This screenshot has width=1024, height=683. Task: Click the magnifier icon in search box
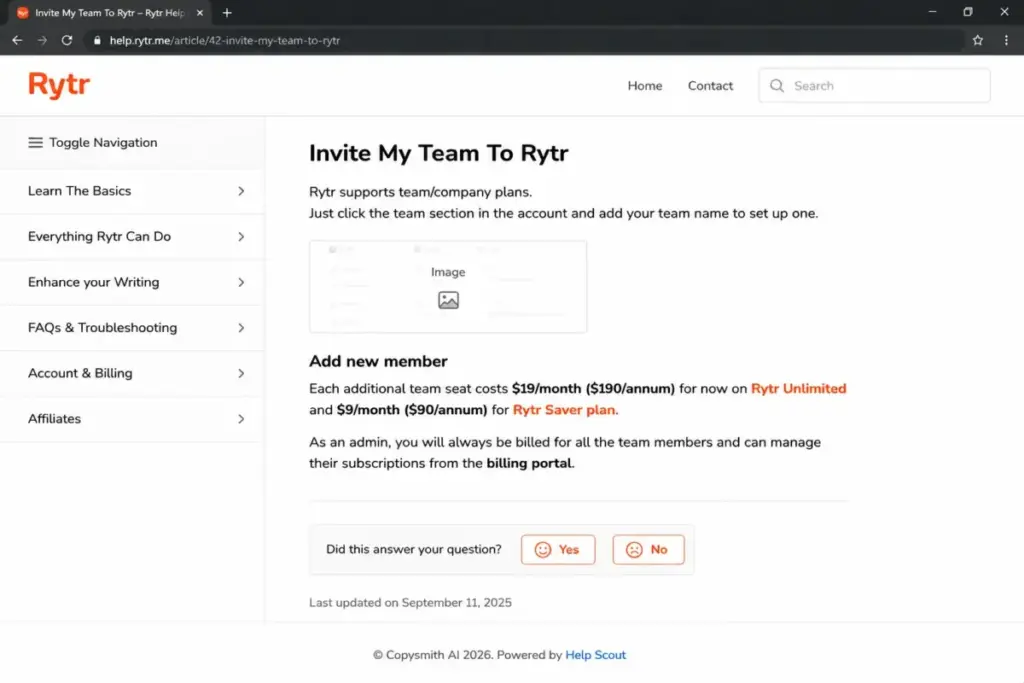tap(776, 86)
